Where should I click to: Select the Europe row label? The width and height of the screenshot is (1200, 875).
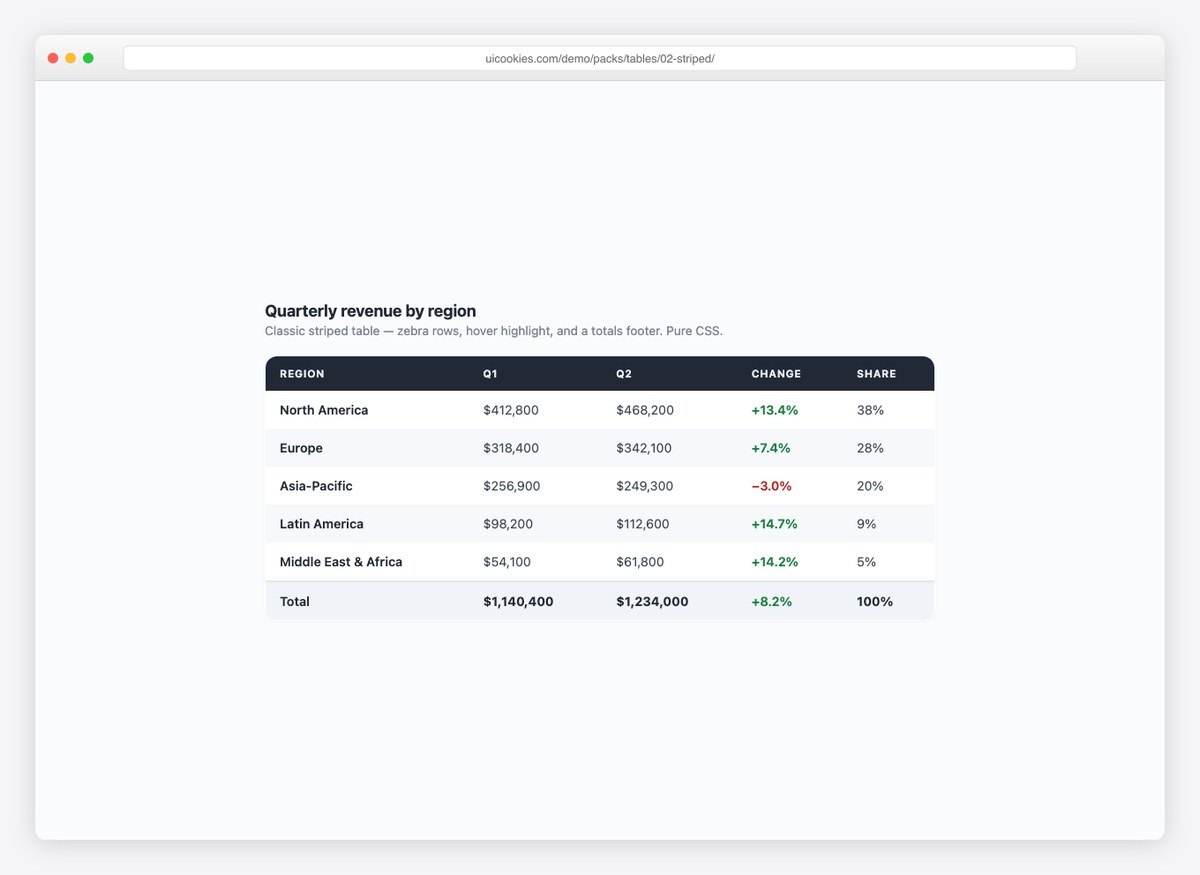click(x=301, y=448)
